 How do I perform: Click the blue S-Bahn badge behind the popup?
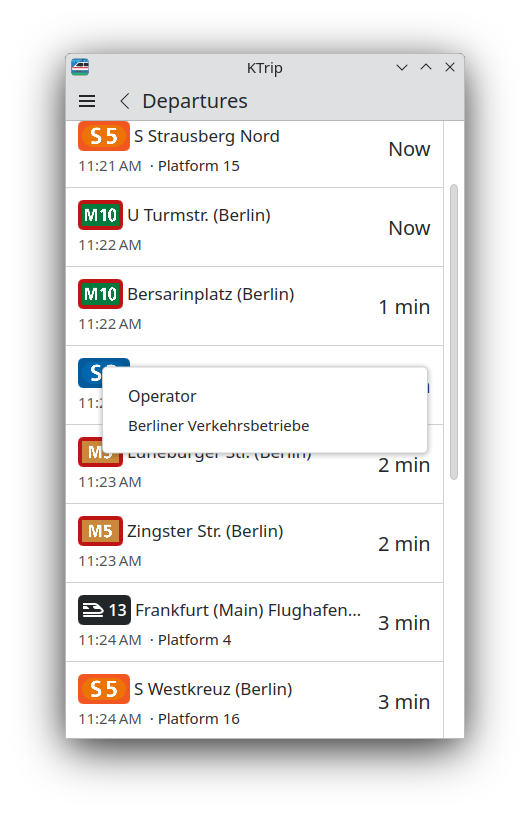point(90,373)
